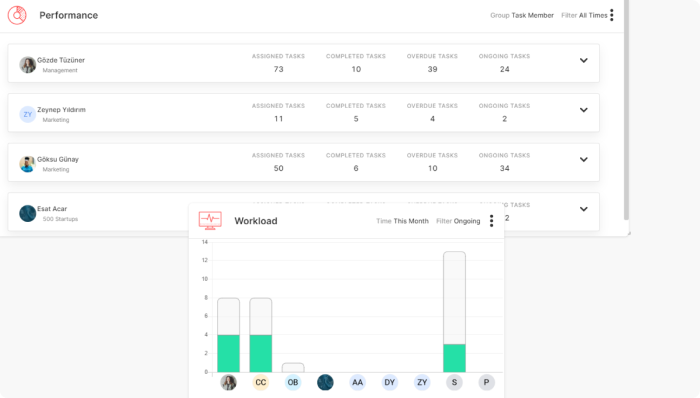Expand Esat Acar's row chevron
Screen dimensions: 700x398
coord(583,209)
